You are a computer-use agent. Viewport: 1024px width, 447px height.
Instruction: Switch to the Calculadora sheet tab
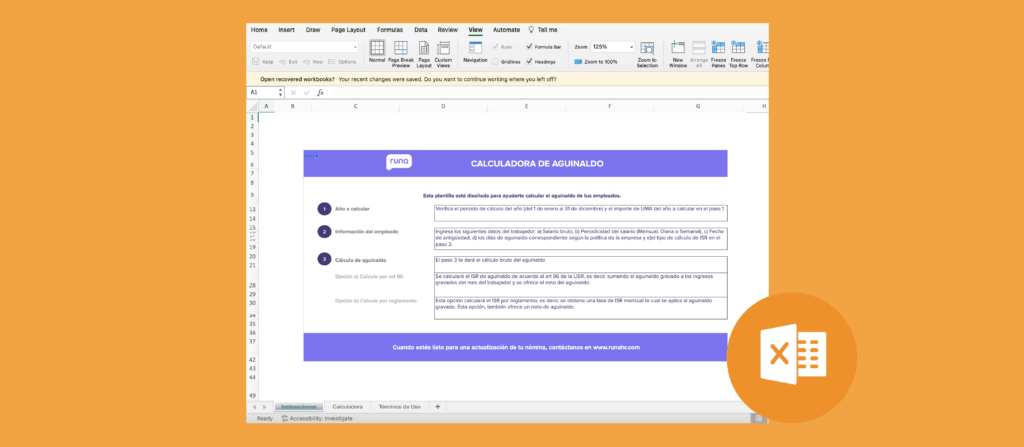347,407
